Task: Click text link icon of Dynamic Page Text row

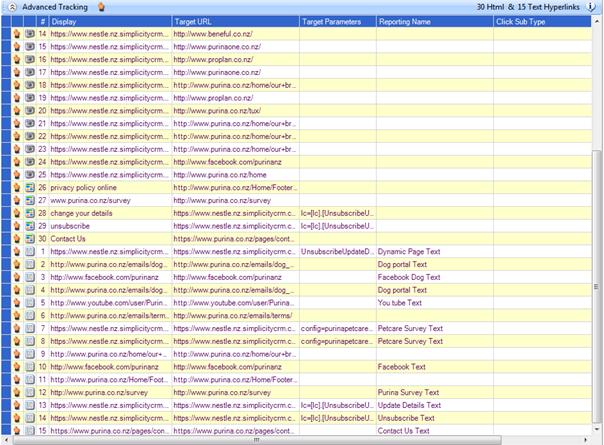Action: (x=30, y=252)
